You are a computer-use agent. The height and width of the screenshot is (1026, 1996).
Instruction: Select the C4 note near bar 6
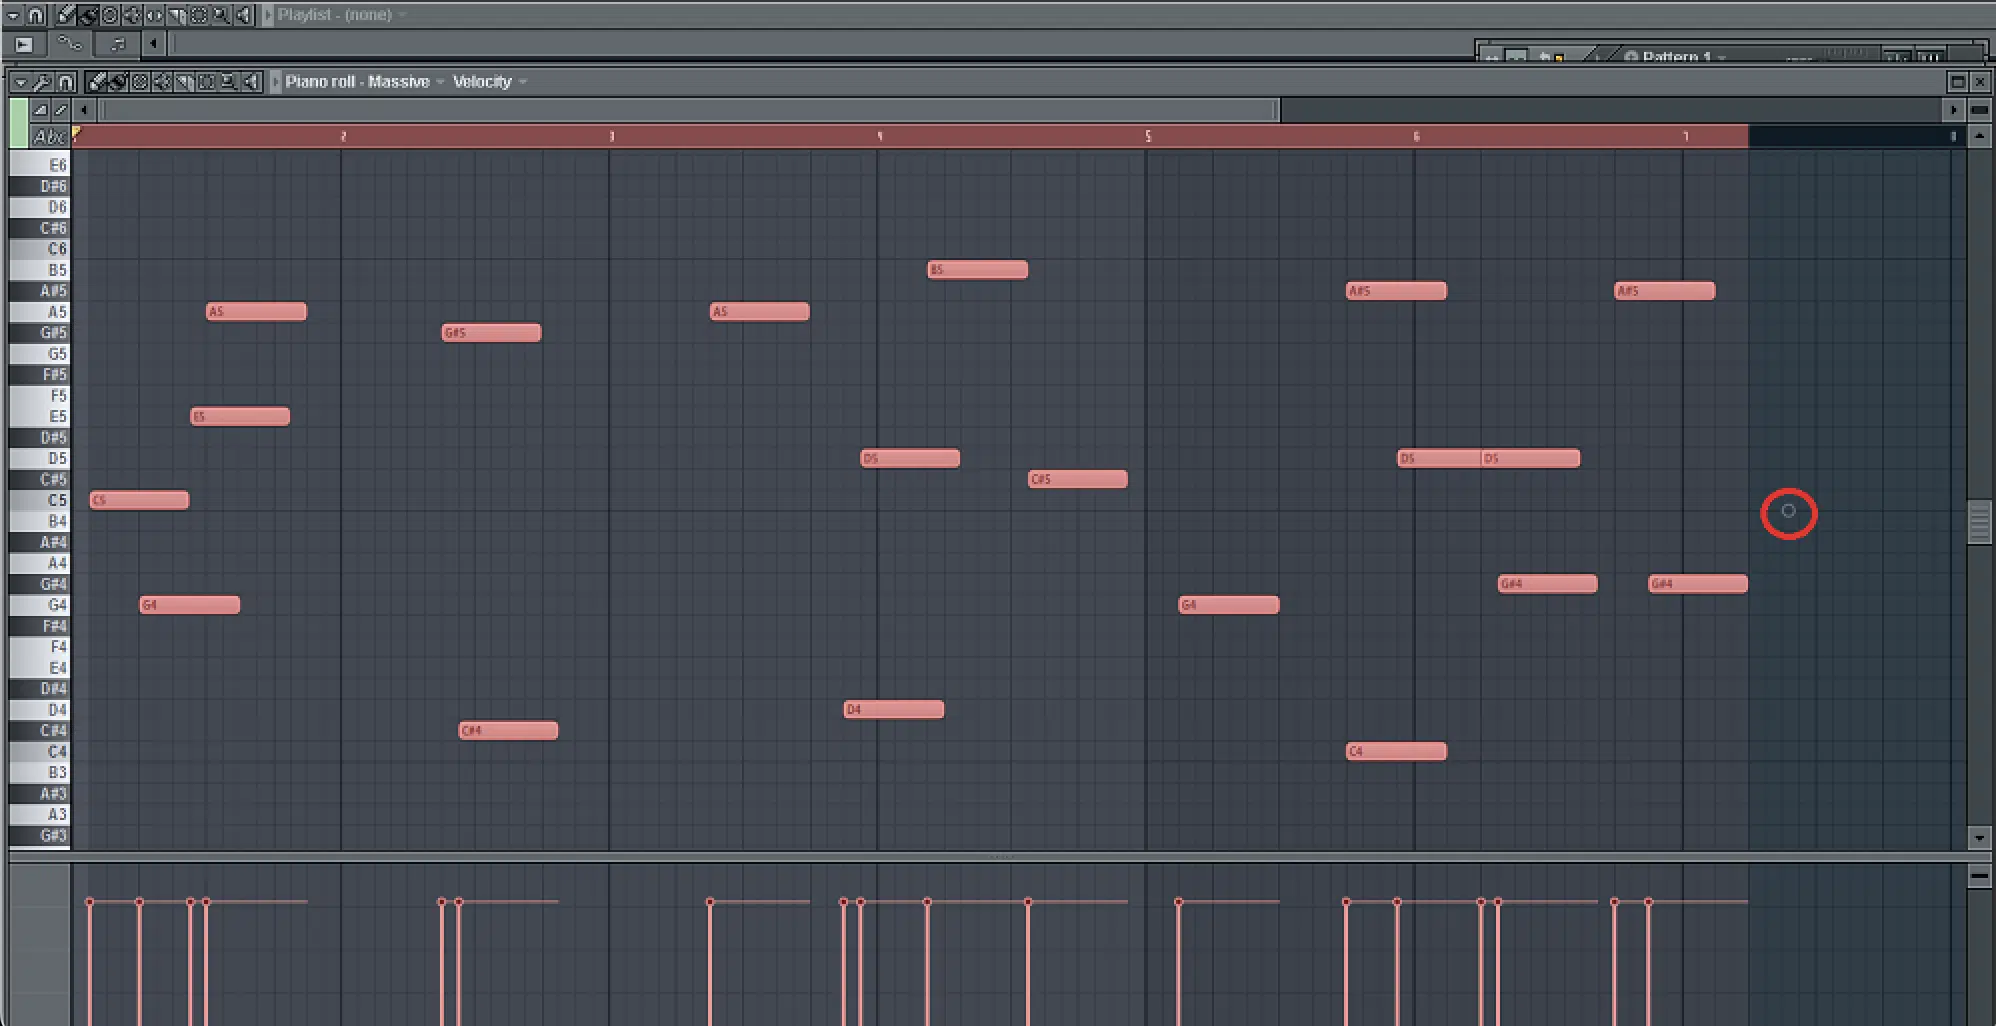pos(1396,751)
